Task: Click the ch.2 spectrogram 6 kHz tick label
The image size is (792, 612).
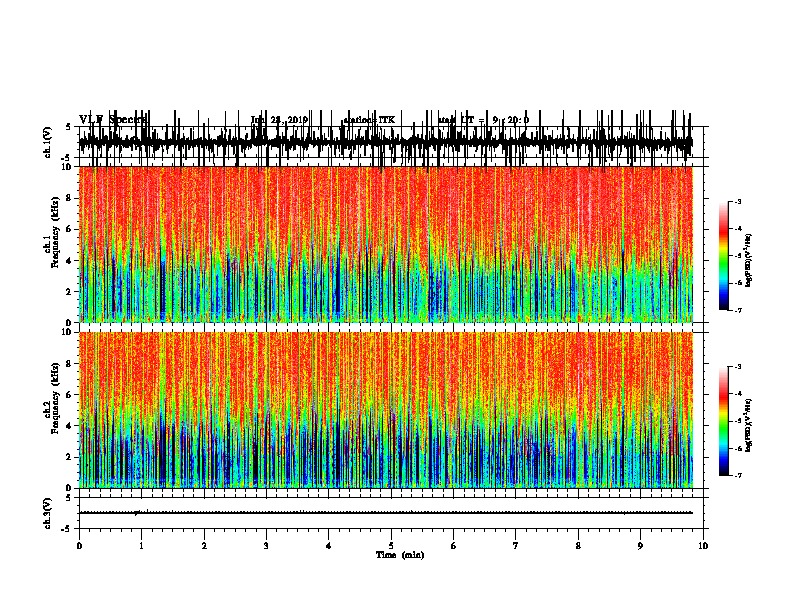Action: [70, 395]
